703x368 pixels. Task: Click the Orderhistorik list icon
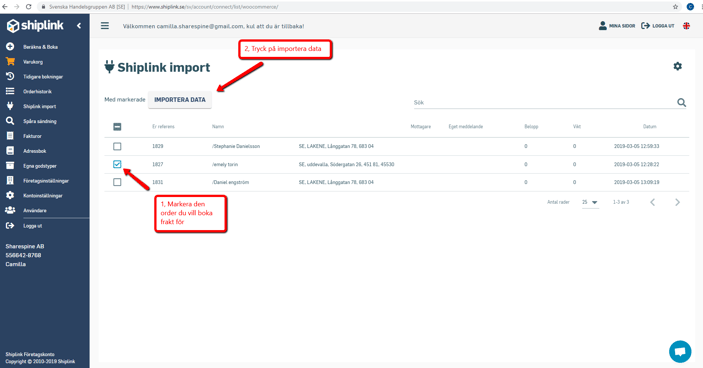[10, 91]
